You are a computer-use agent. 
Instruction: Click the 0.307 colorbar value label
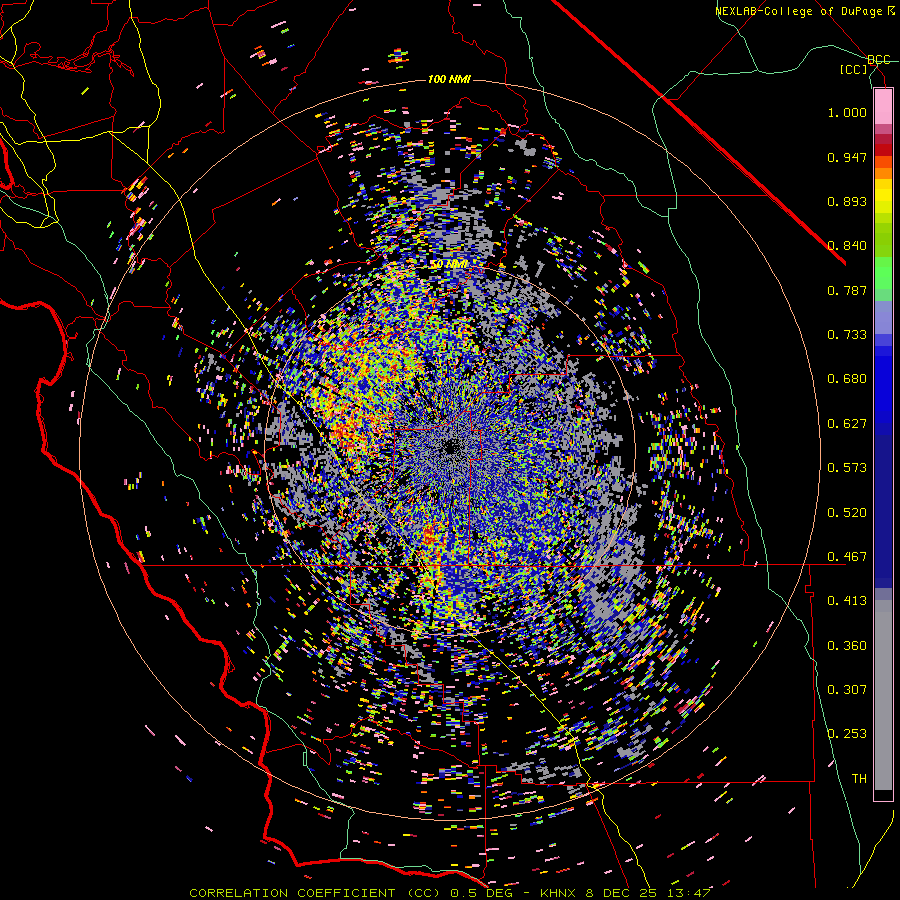tap(847, 690)
